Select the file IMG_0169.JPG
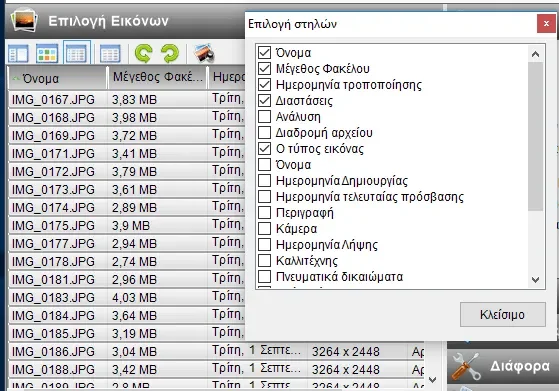This screenshot has width=559, height=391. click(53, 136)
